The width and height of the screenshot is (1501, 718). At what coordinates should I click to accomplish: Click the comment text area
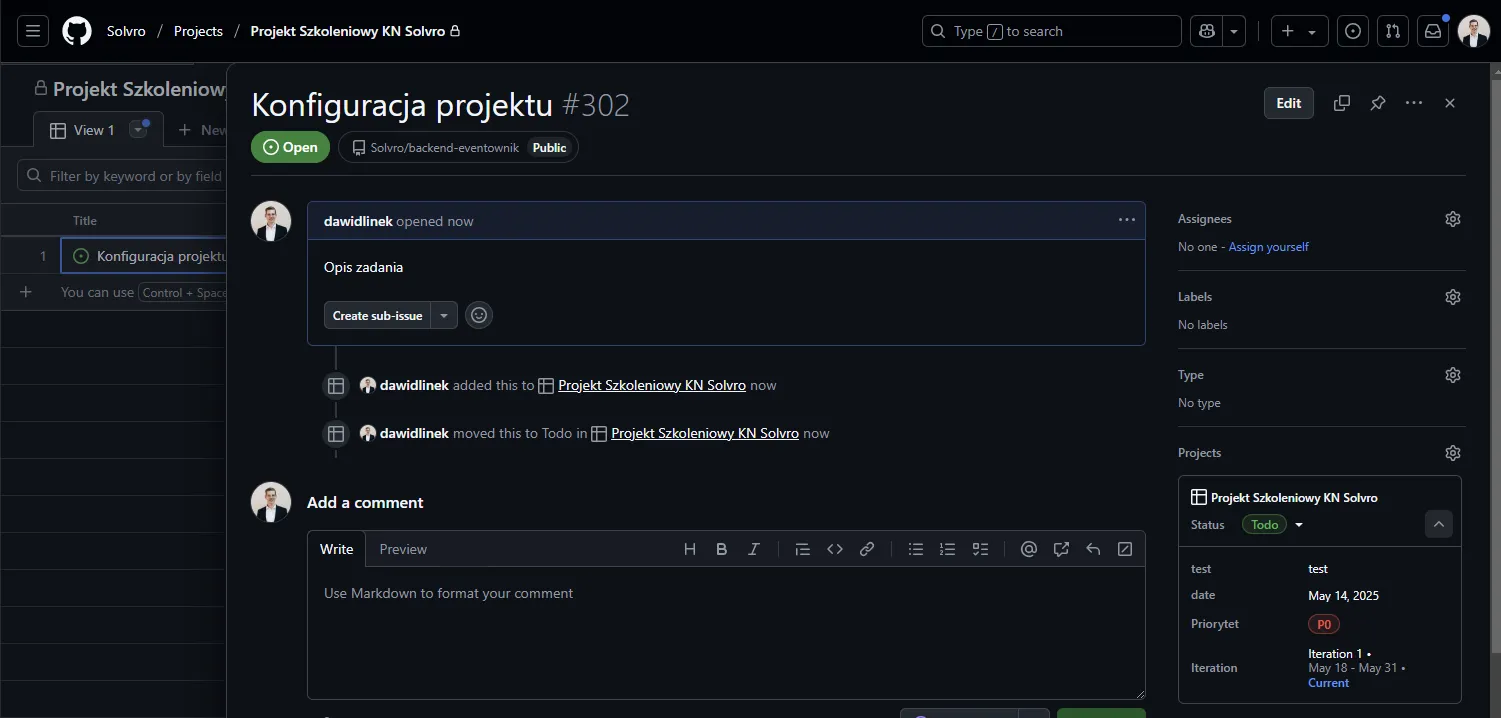click(725, 630)
